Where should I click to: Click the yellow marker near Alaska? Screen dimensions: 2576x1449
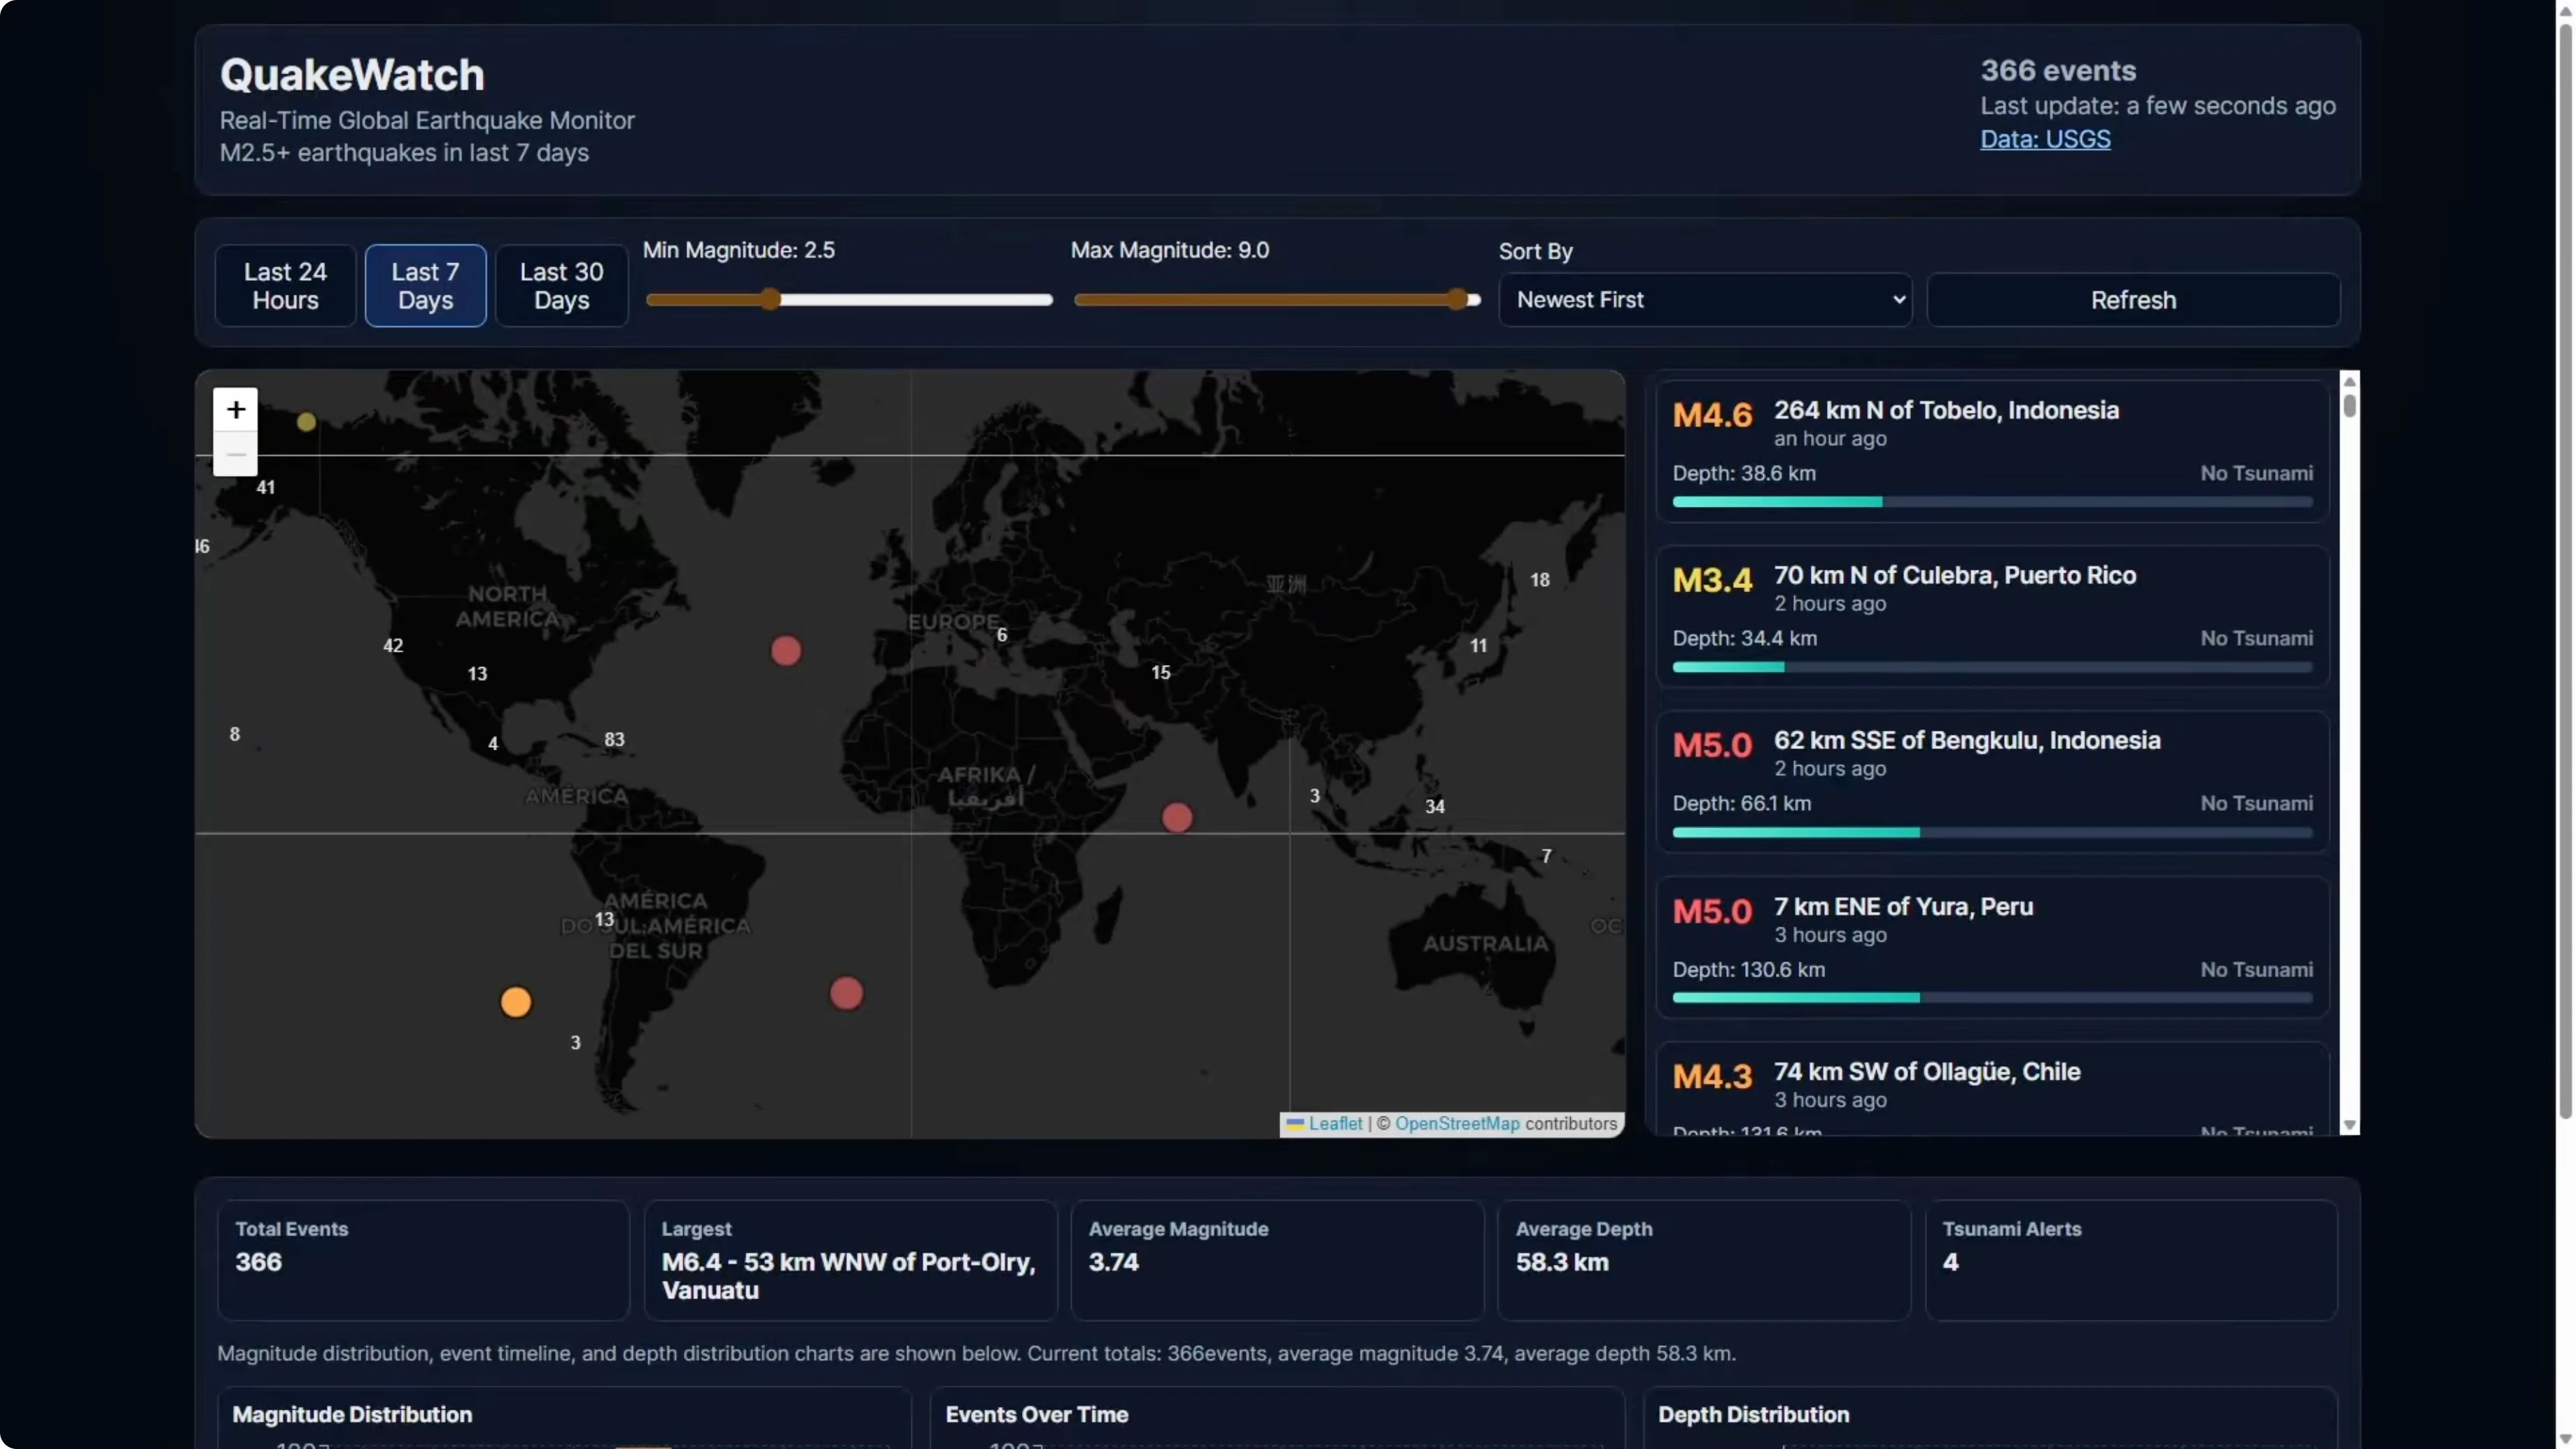point(306,422)
